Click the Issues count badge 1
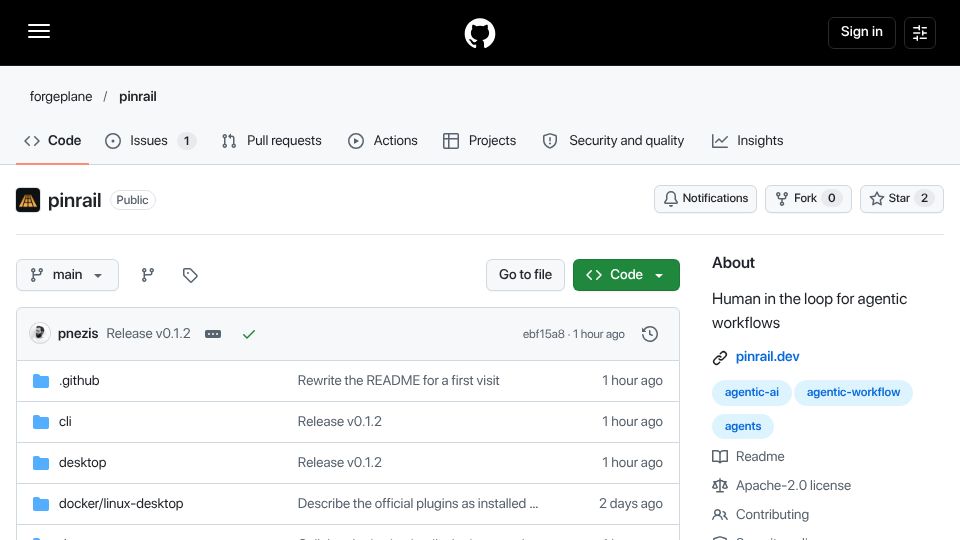Viewport: 960px width, 540px height. point(187,141)
